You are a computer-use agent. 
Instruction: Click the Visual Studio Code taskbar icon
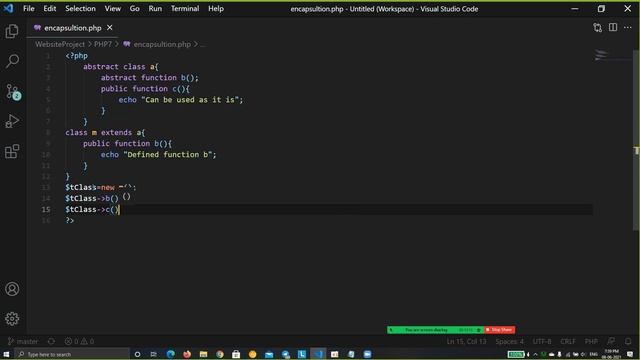(318, 354)
